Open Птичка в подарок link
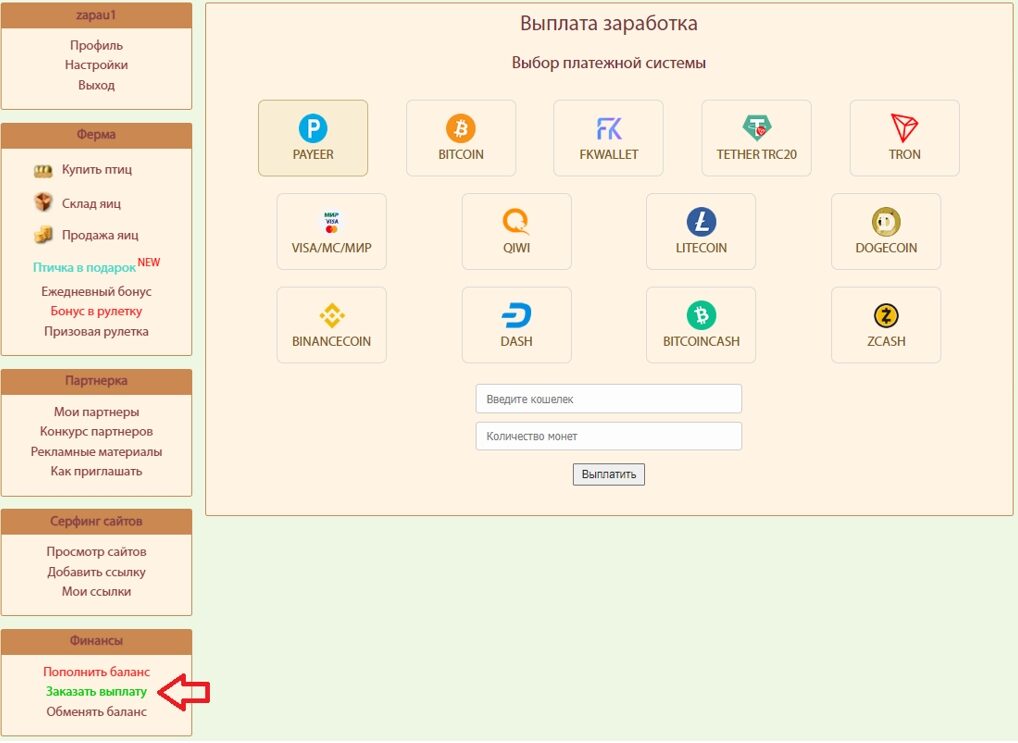Viewport: 1018px width, 743px height. [x=84, y=268]
